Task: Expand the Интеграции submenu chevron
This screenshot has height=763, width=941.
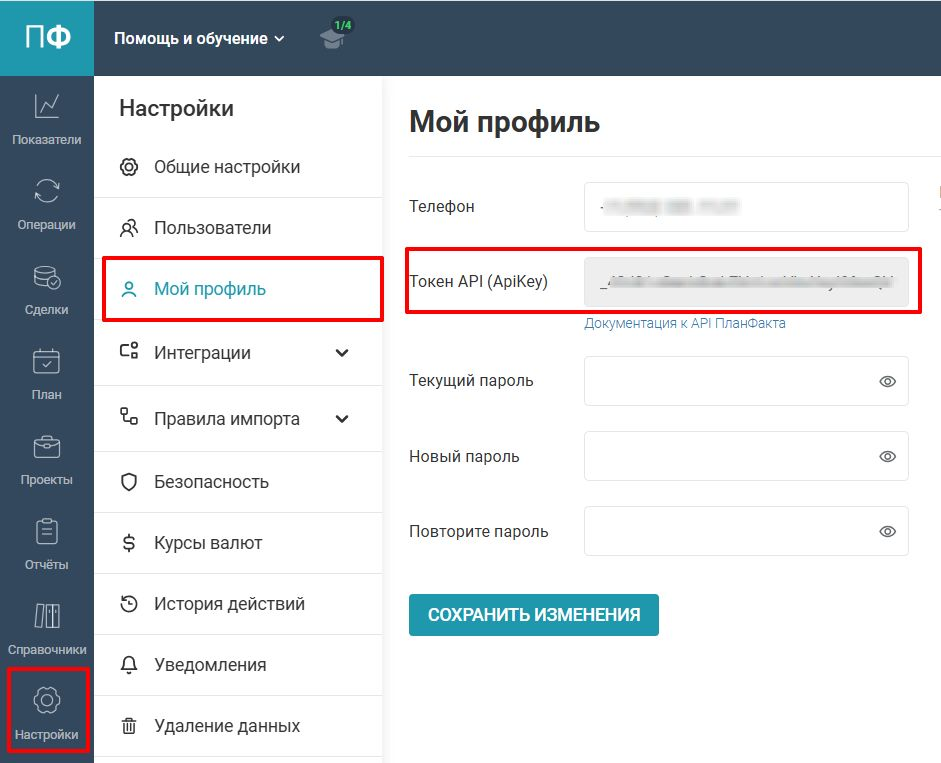Action: coord(342,353)
